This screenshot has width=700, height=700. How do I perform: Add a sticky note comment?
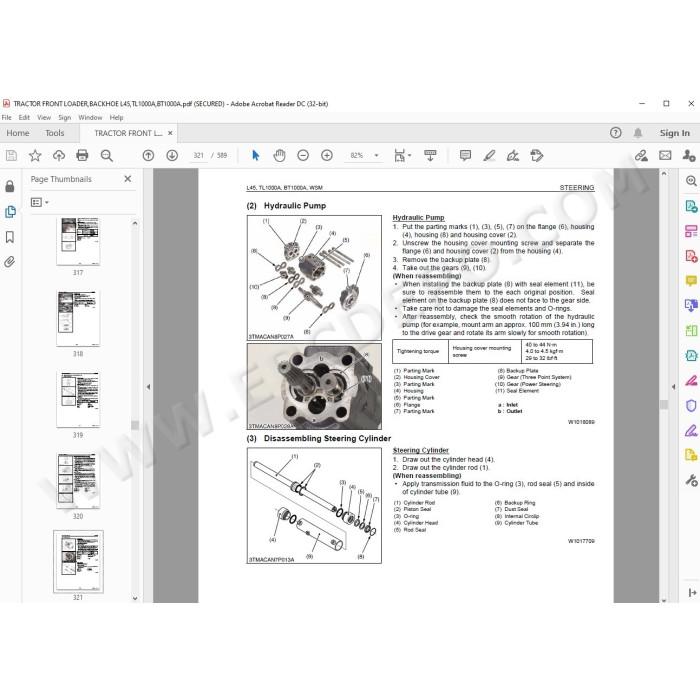(x=465, y=155)
